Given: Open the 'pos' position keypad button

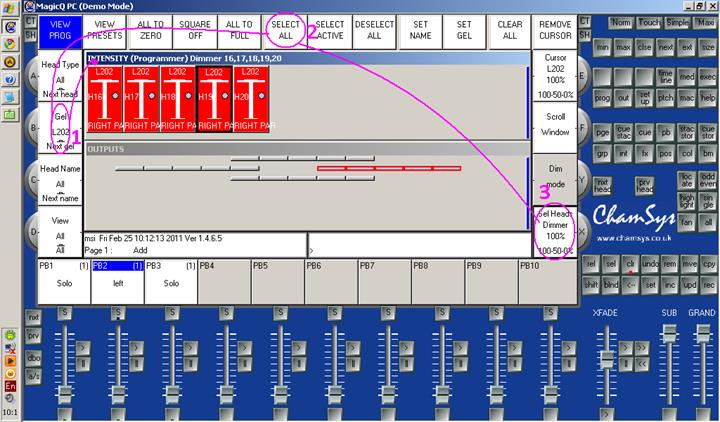Looking at the screenshot, I should 665,153.
